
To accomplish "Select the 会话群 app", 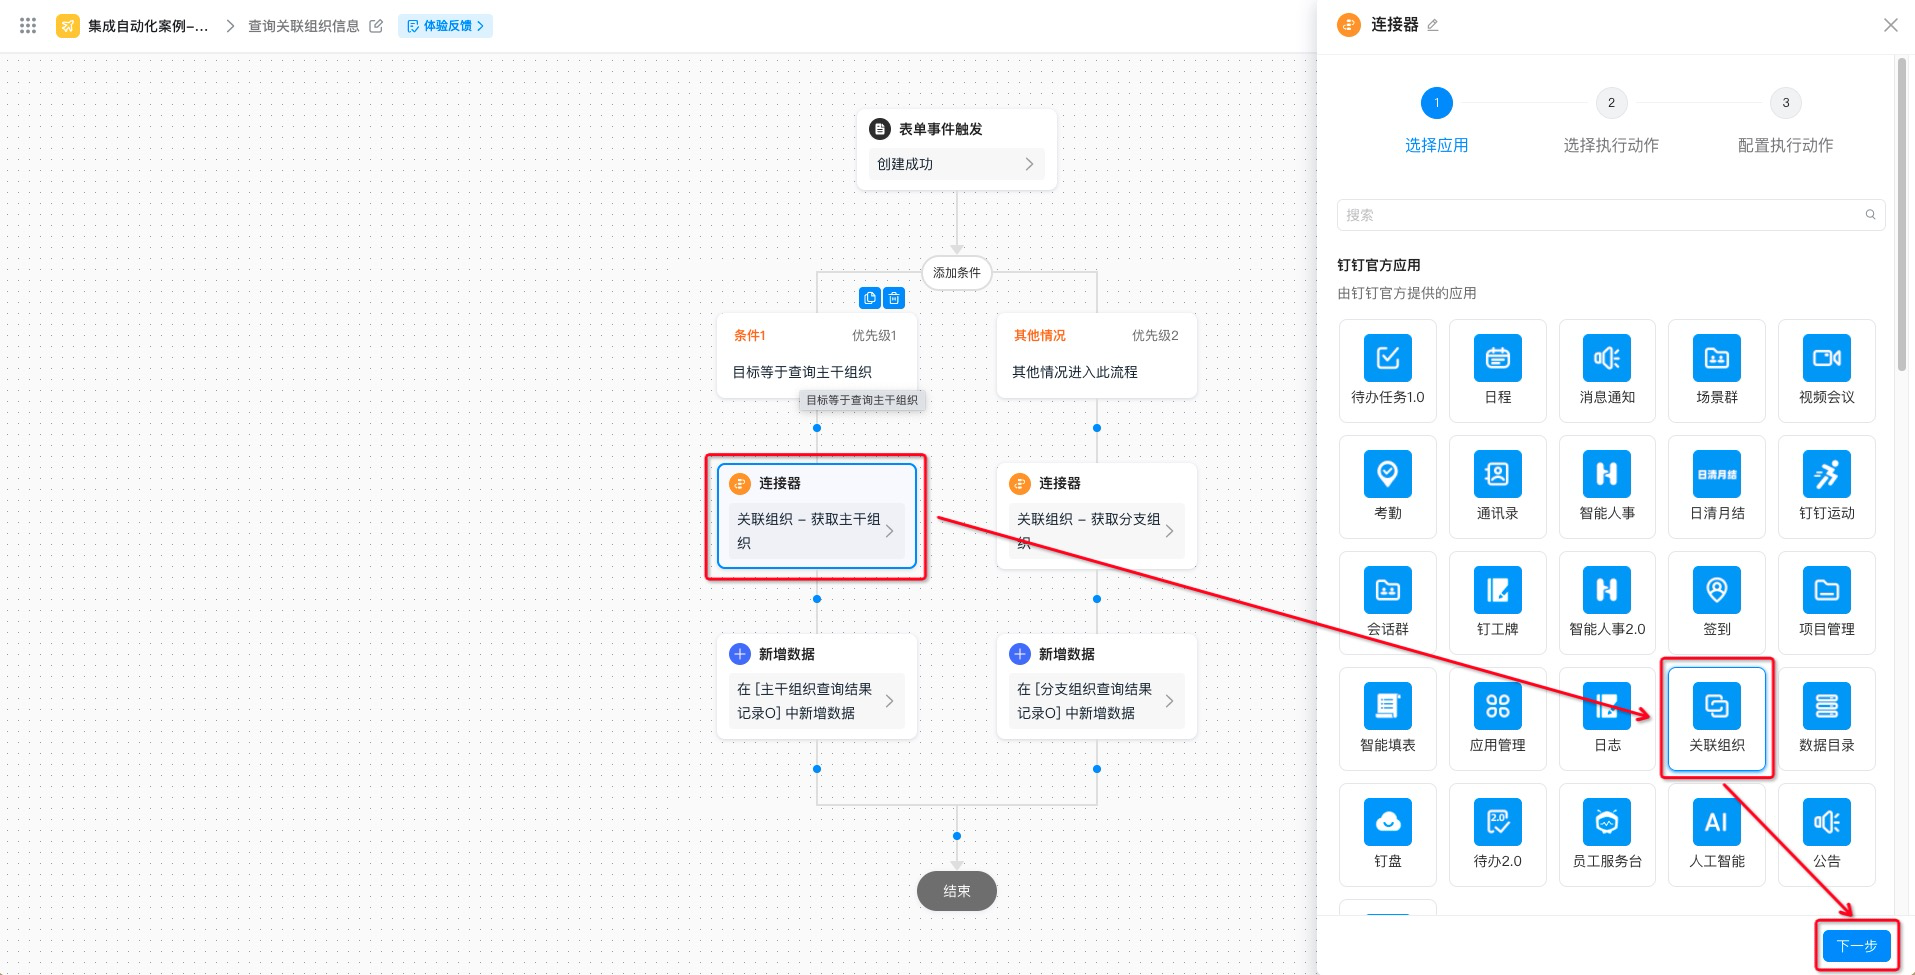I will pos(1387,603).
